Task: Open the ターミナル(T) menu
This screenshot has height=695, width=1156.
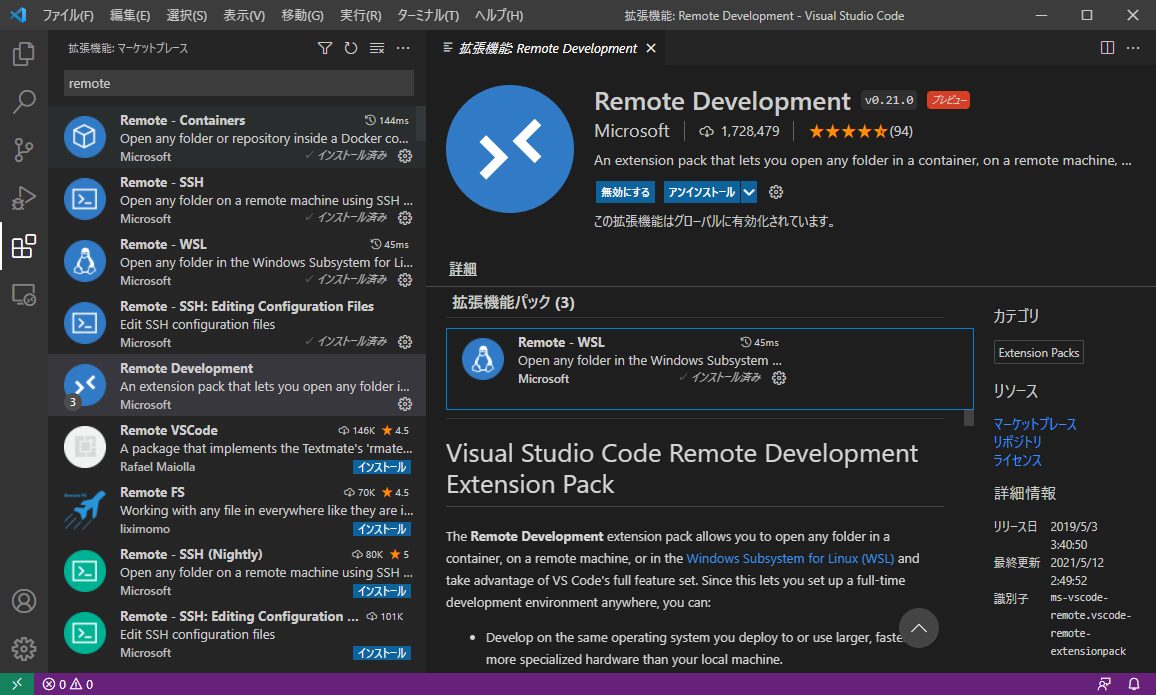Action: (427, 16)
